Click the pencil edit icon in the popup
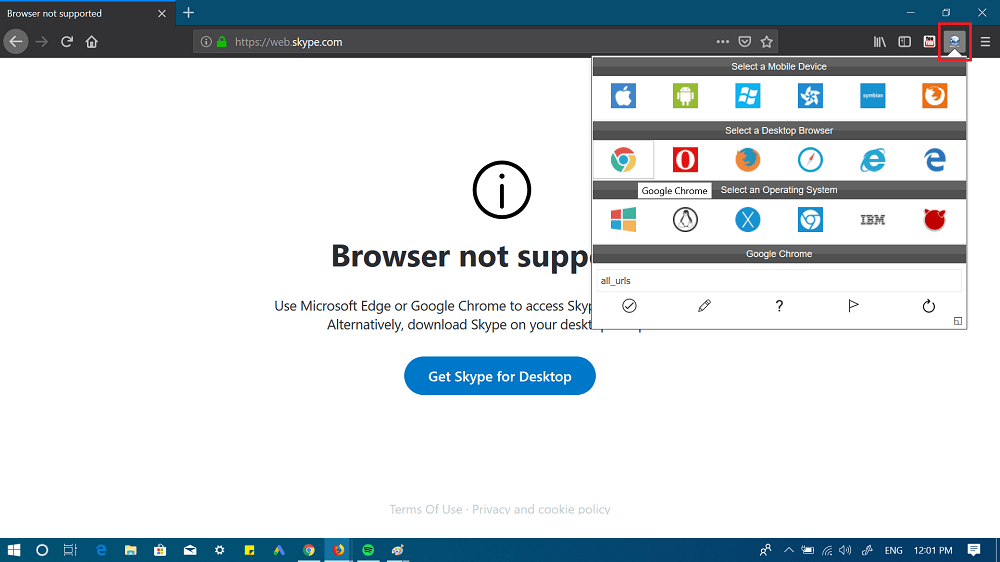 [704, 306]
